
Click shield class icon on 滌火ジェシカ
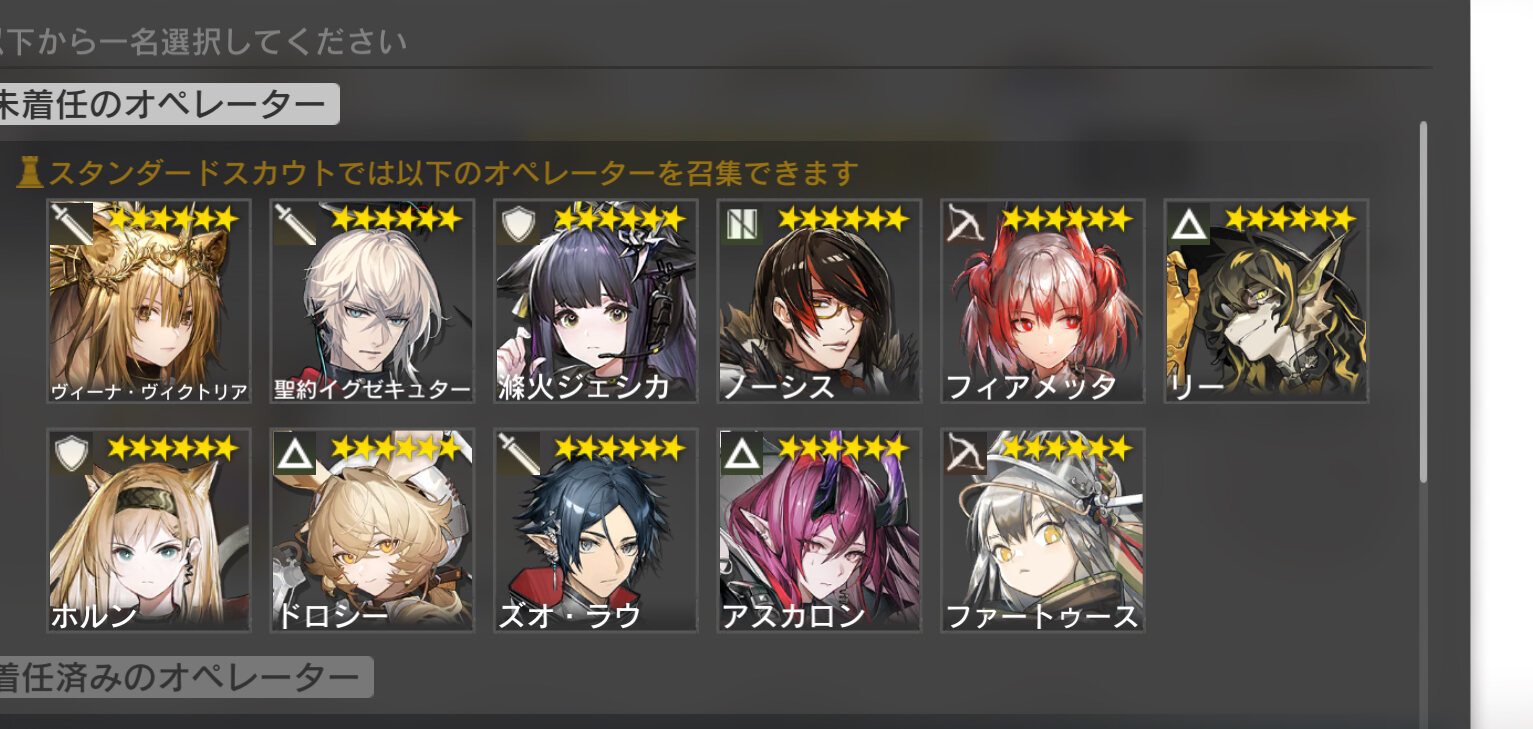519,224
